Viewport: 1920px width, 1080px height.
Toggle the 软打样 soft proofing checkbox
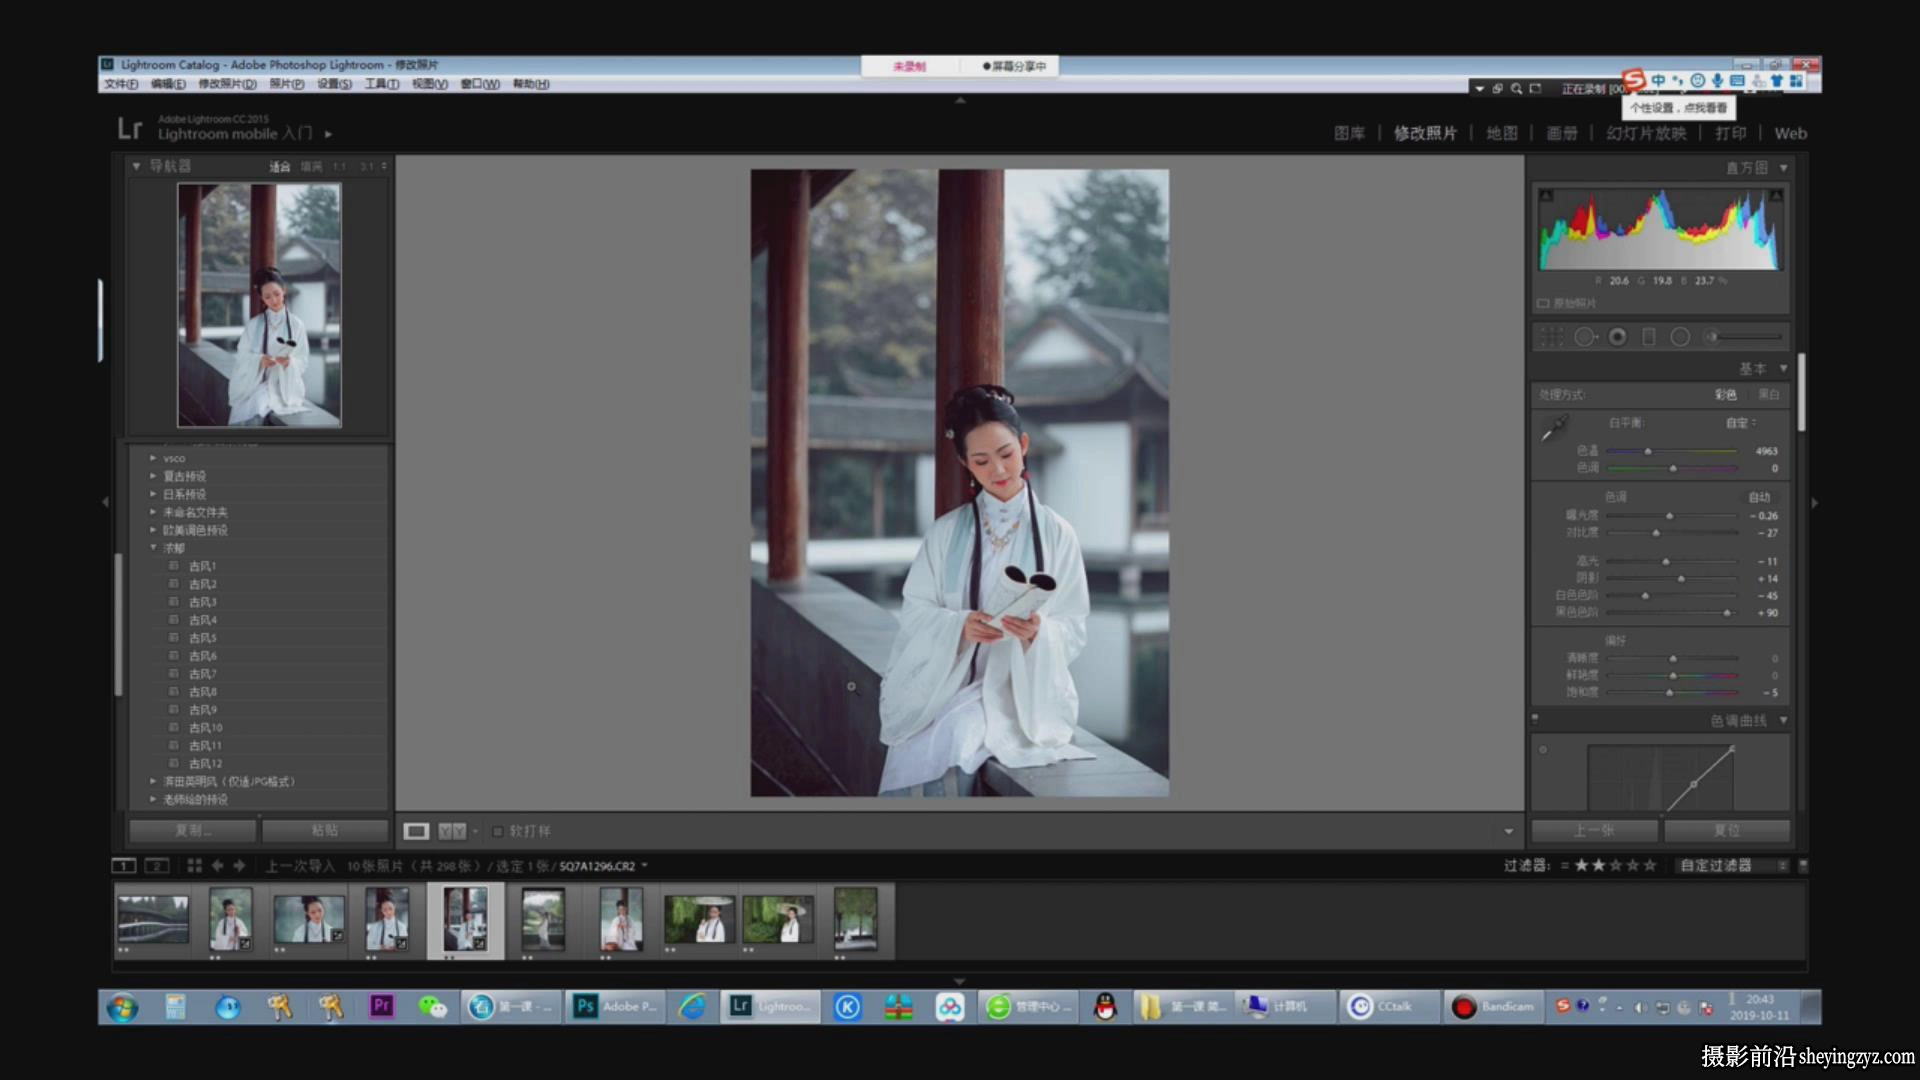click(498, 832)
